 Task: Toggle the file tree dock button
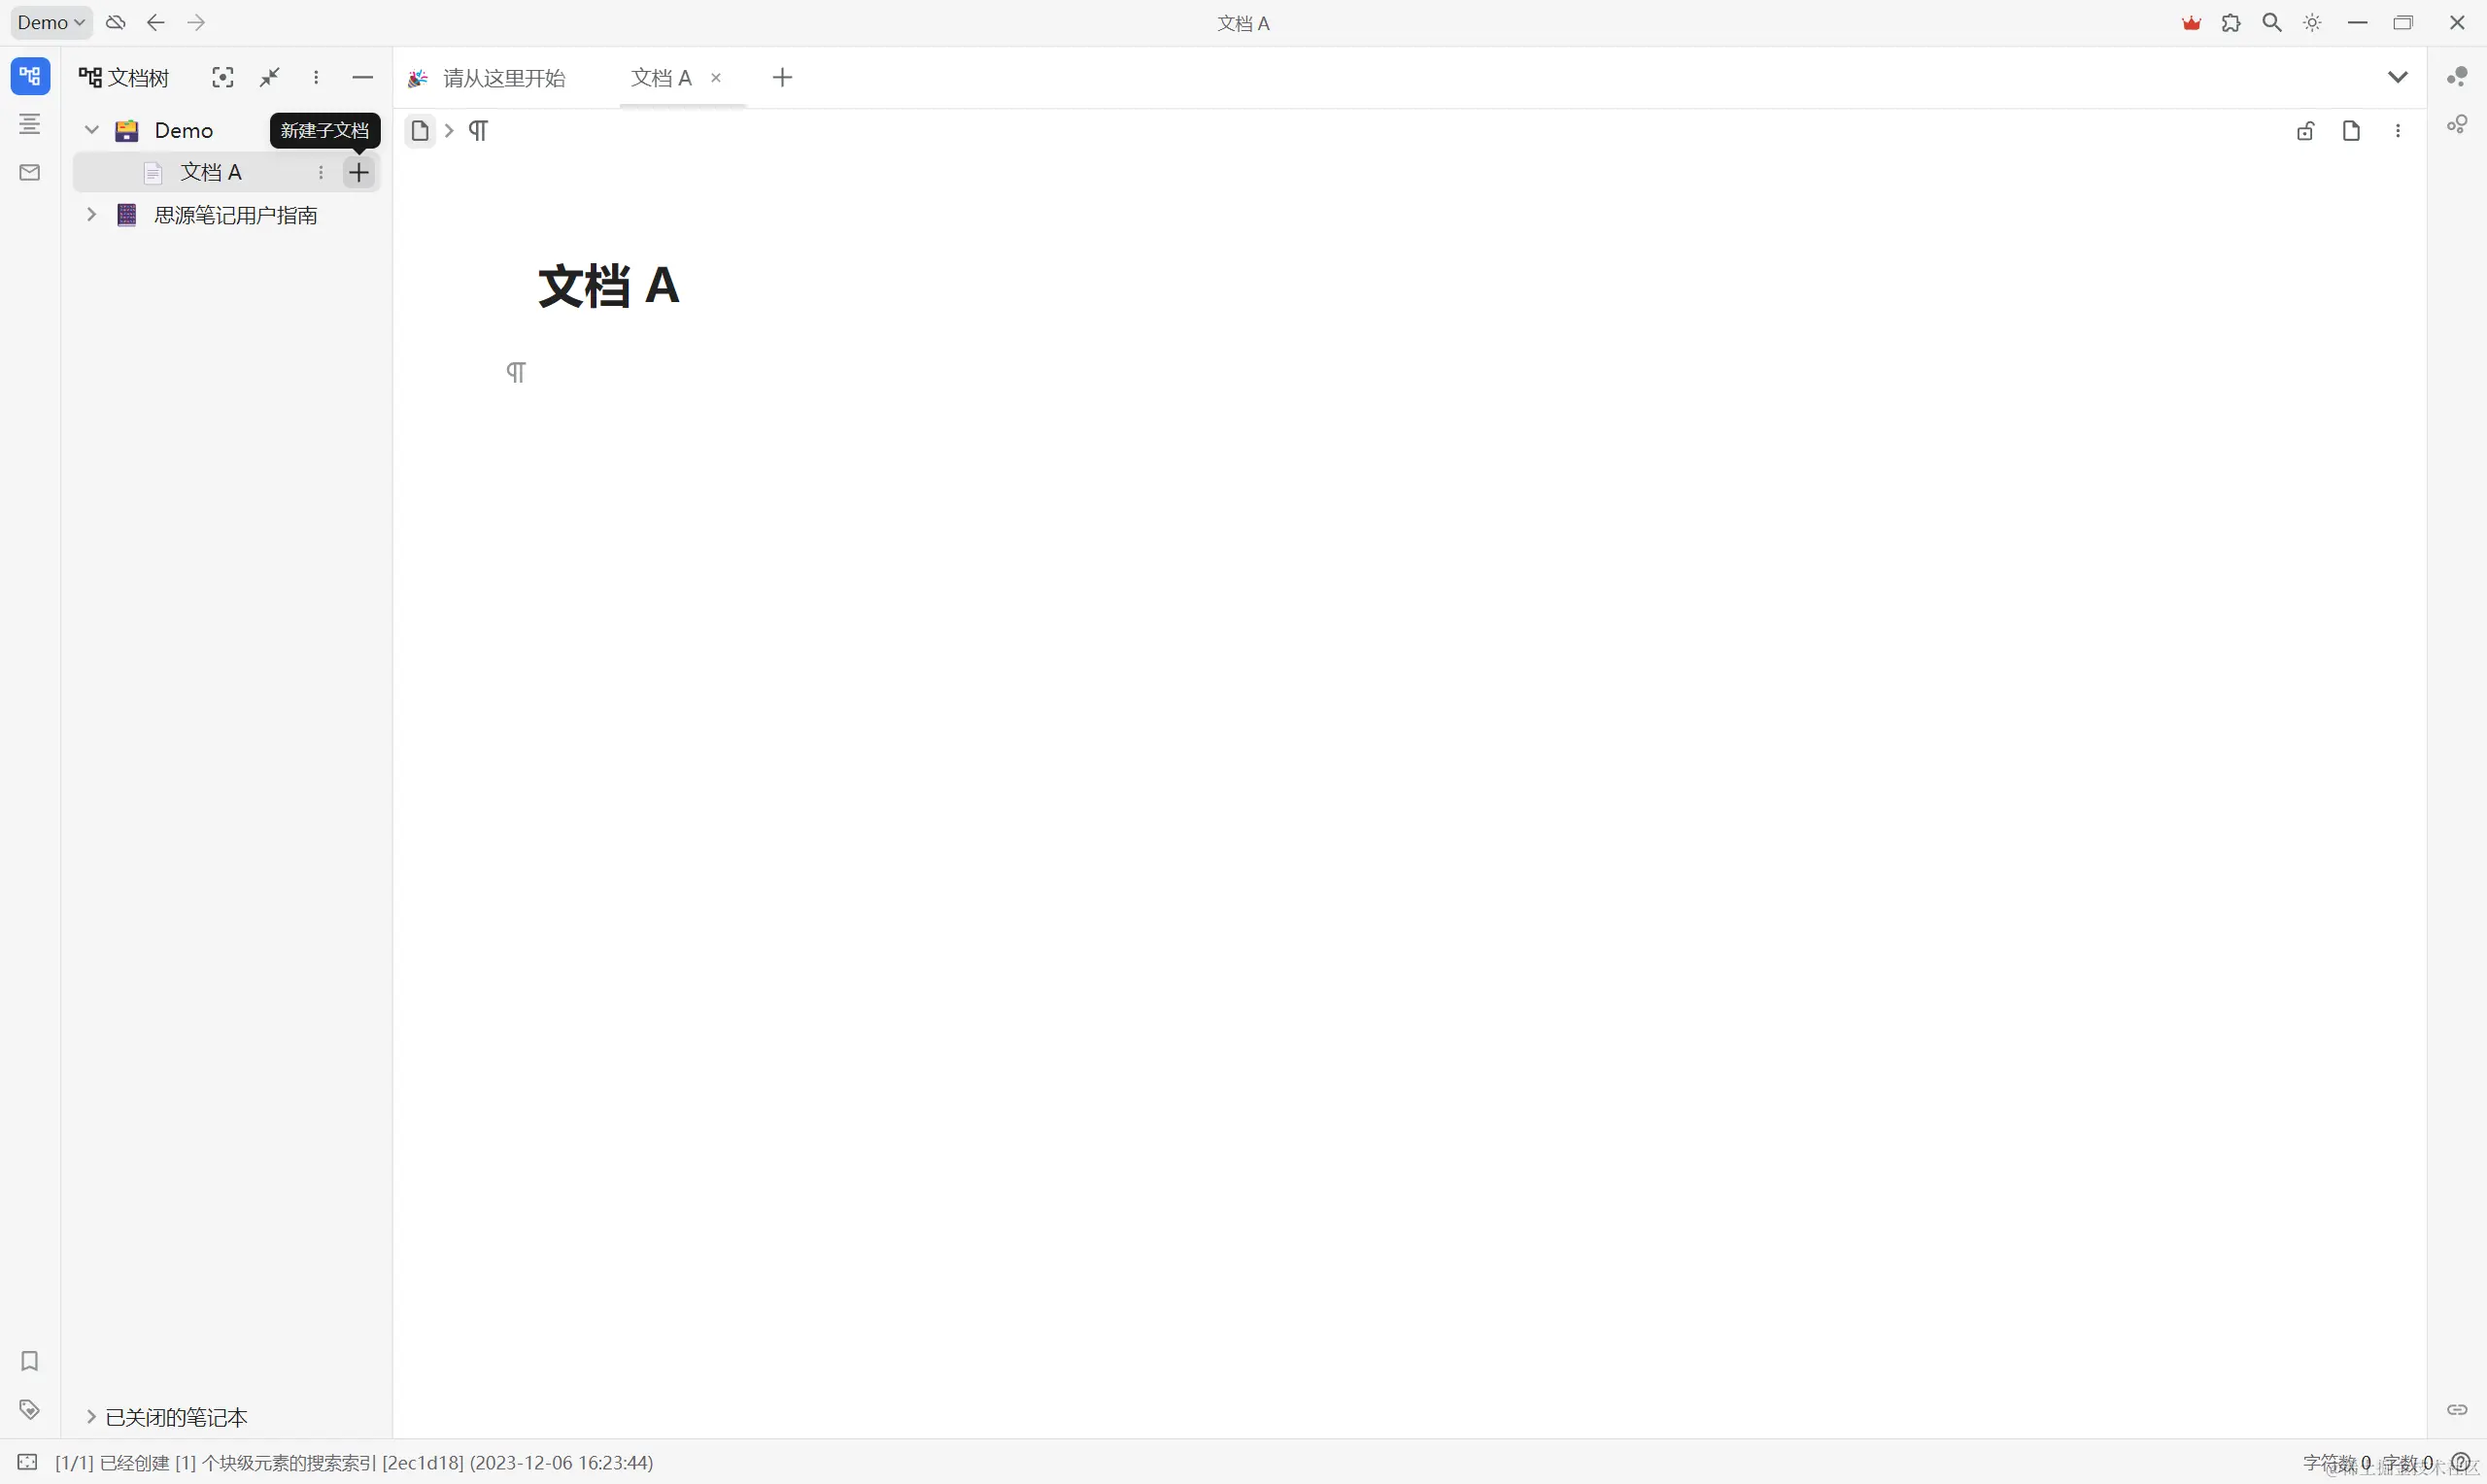coord(30,76)
